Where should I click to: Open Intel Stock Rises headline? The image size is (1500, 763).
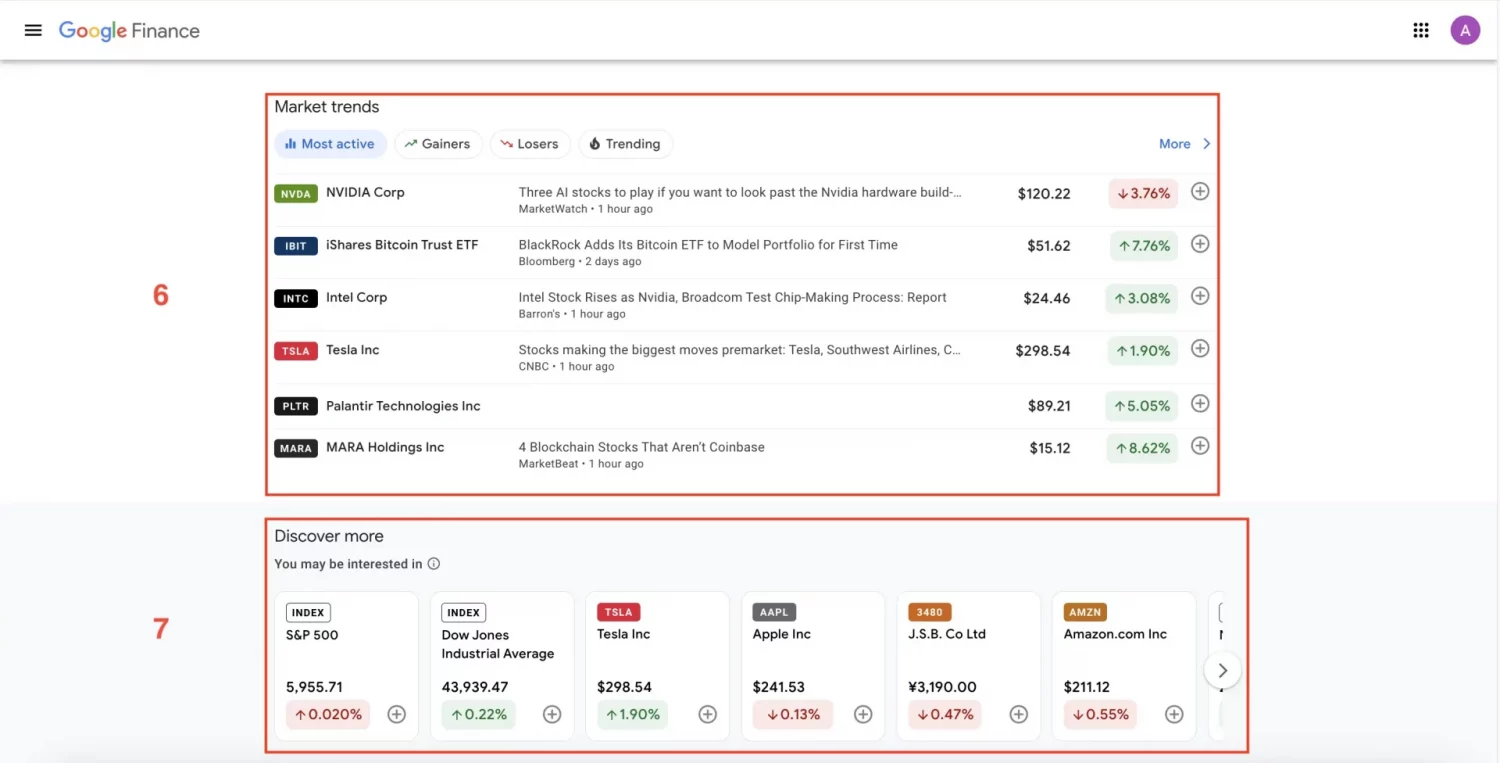point(732,297)
